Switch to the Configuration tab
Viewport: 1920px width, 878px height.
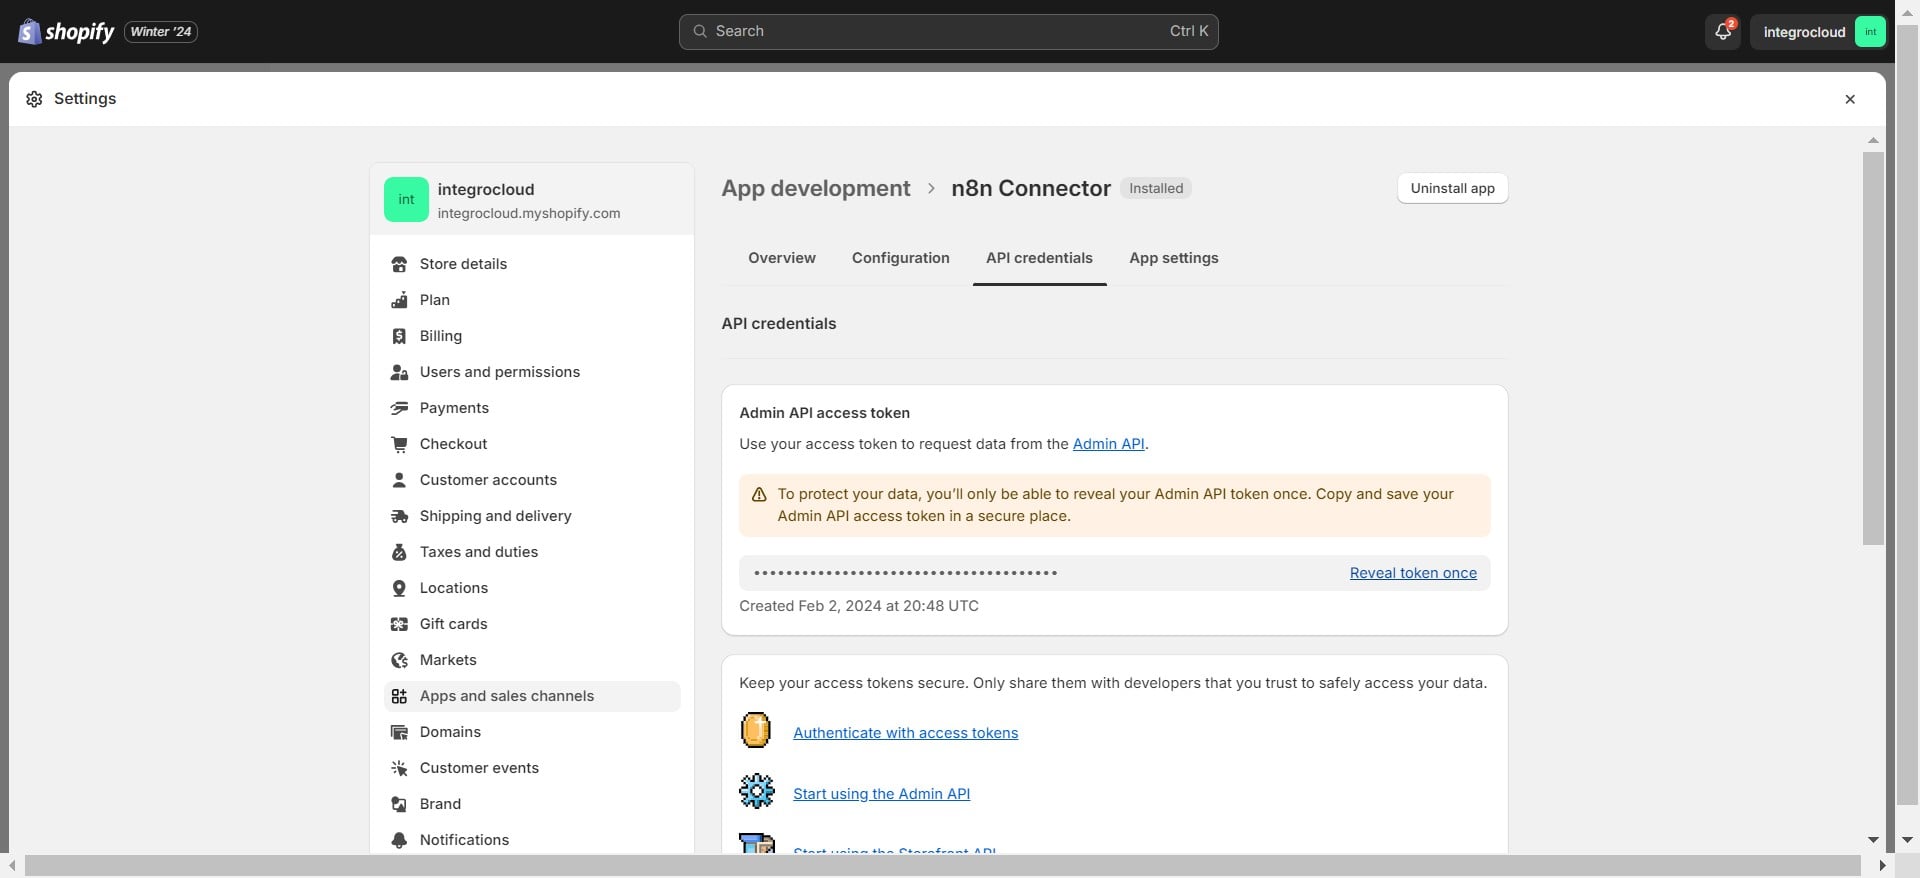(x=900, y=258)
